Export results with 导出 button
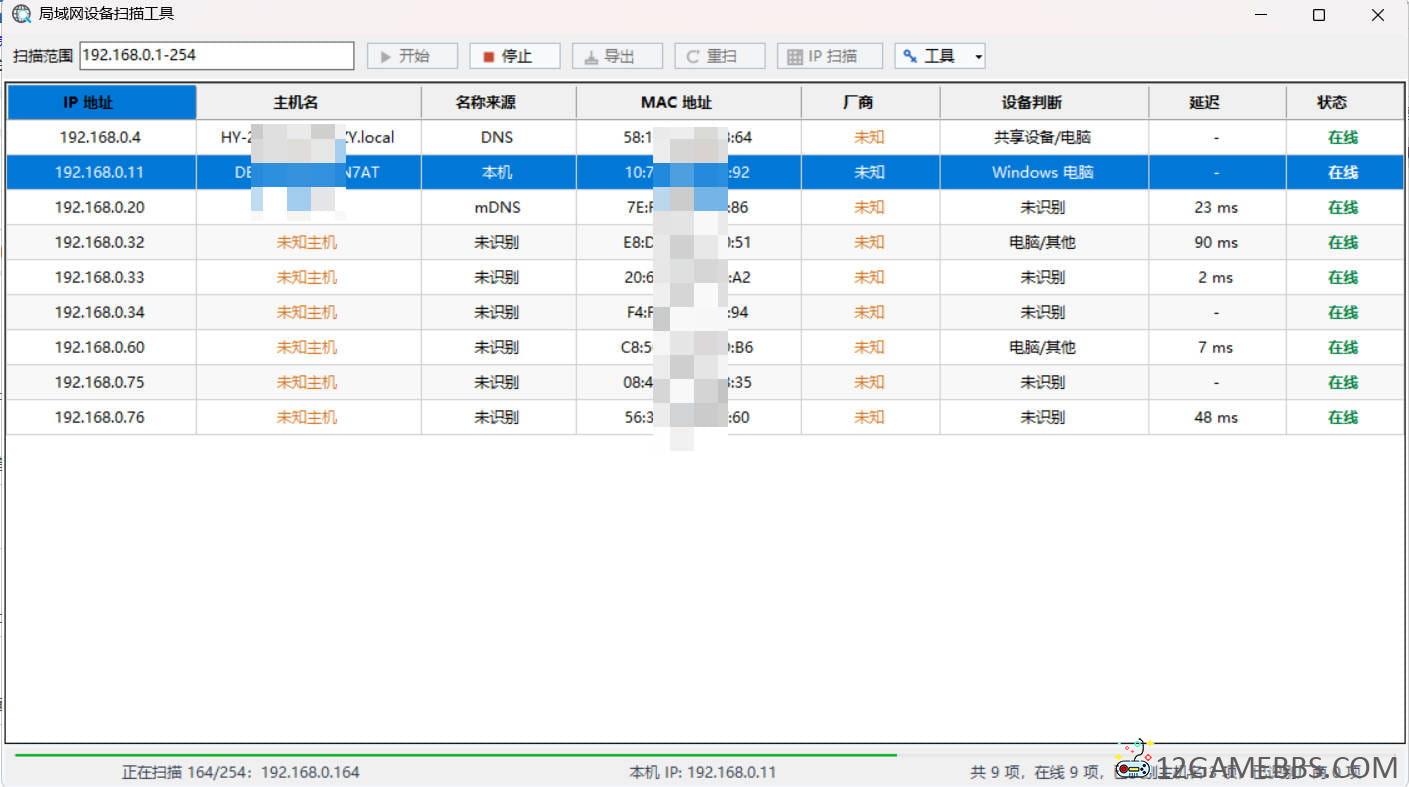Viewport: 1409px width, 787px height. (617, 56)
